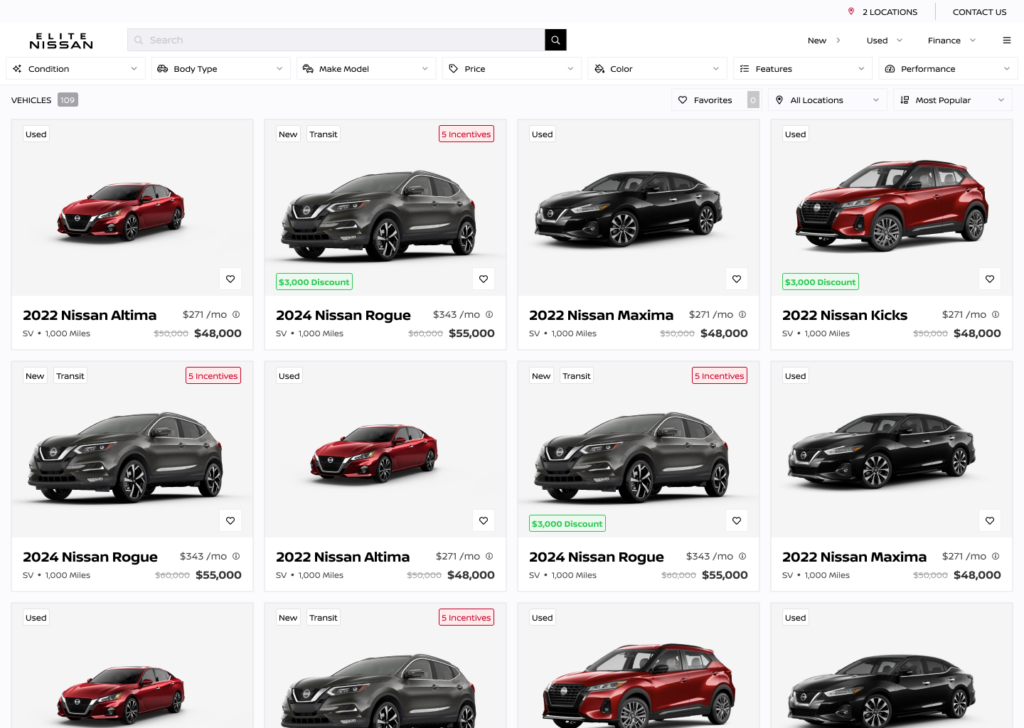Open the Color filter dropdown
Screen dimensions: 1024x728
coord(658,69)
